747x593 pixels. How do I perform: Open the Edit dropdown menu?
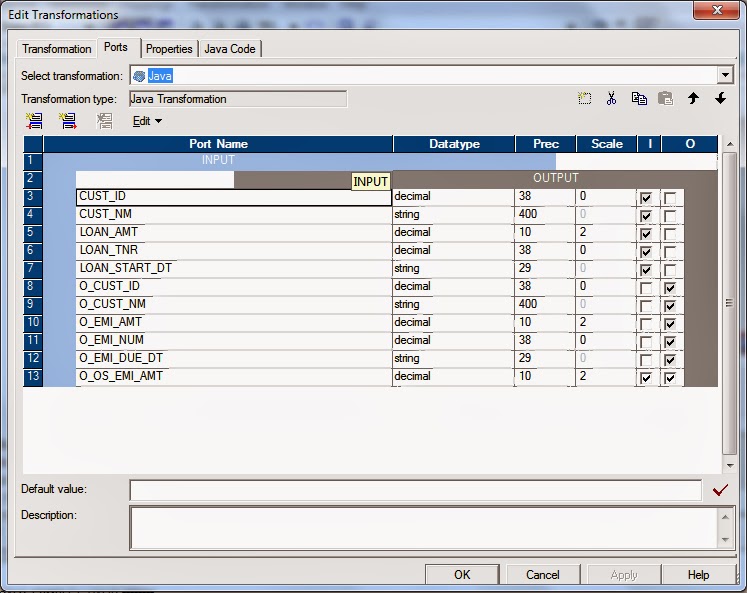[147, 121]
